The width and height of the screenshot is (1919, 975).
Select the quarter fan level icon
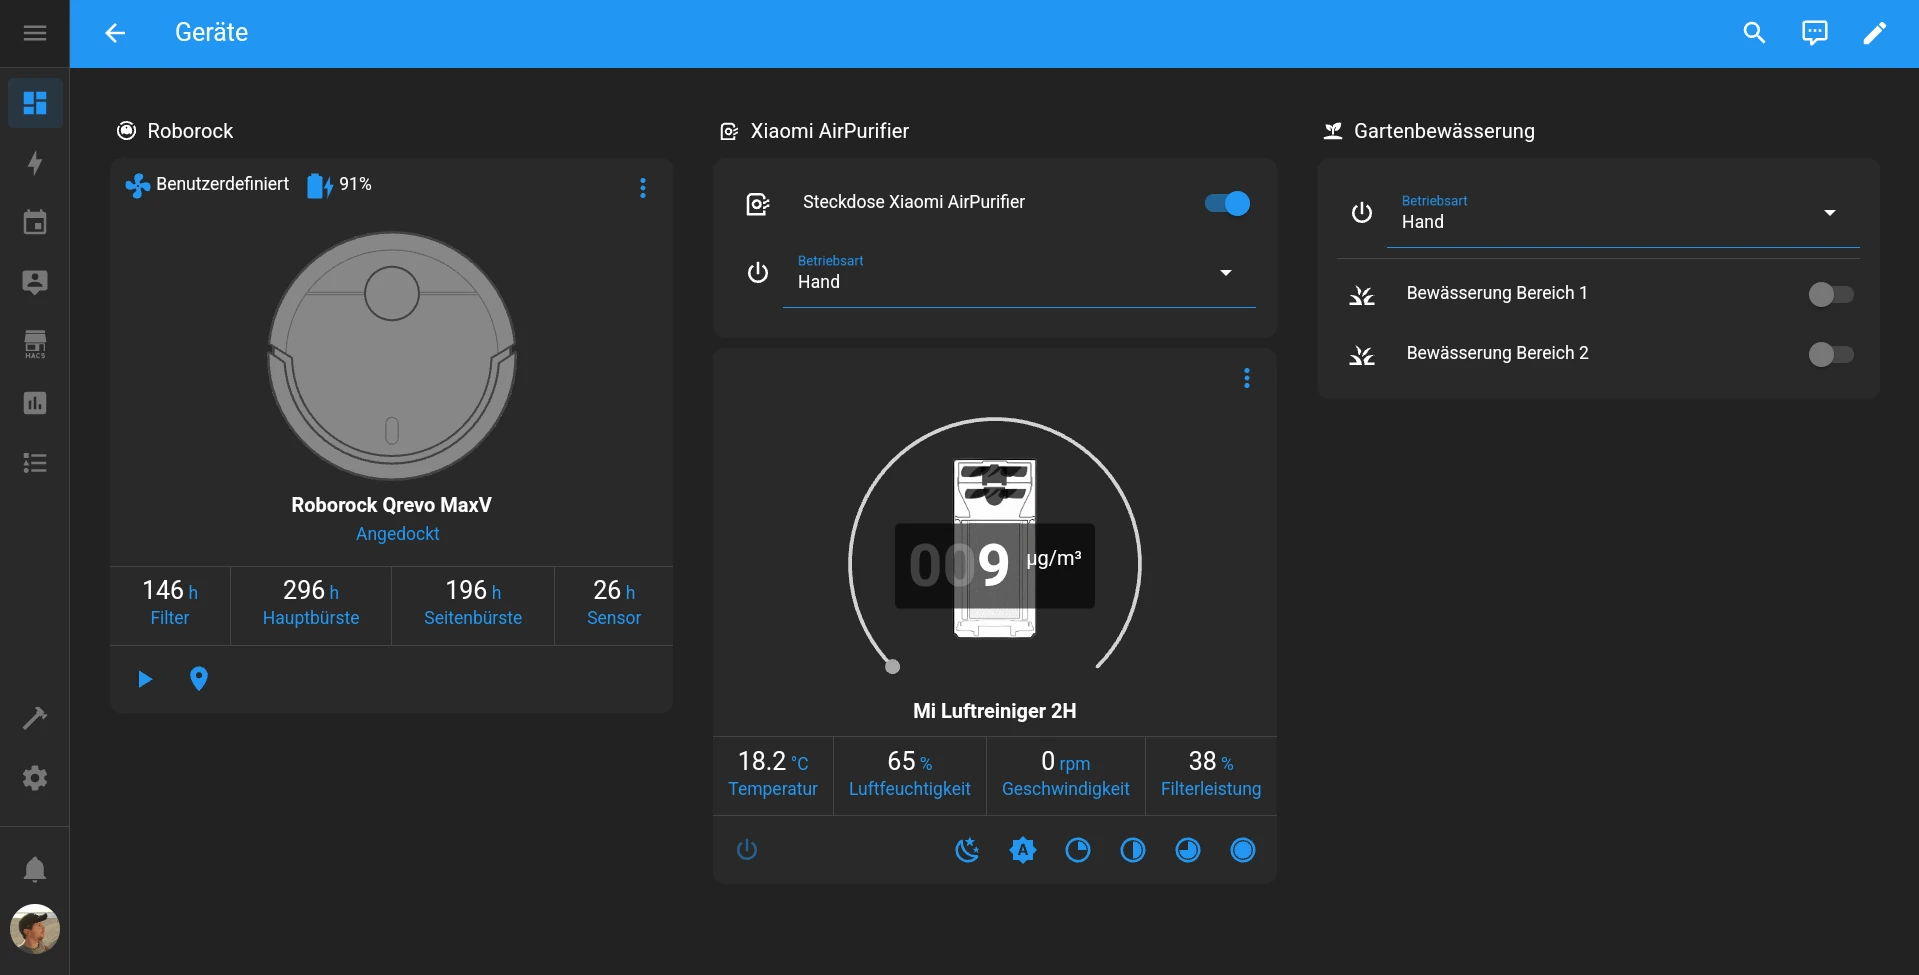[x=1078, y=850]
